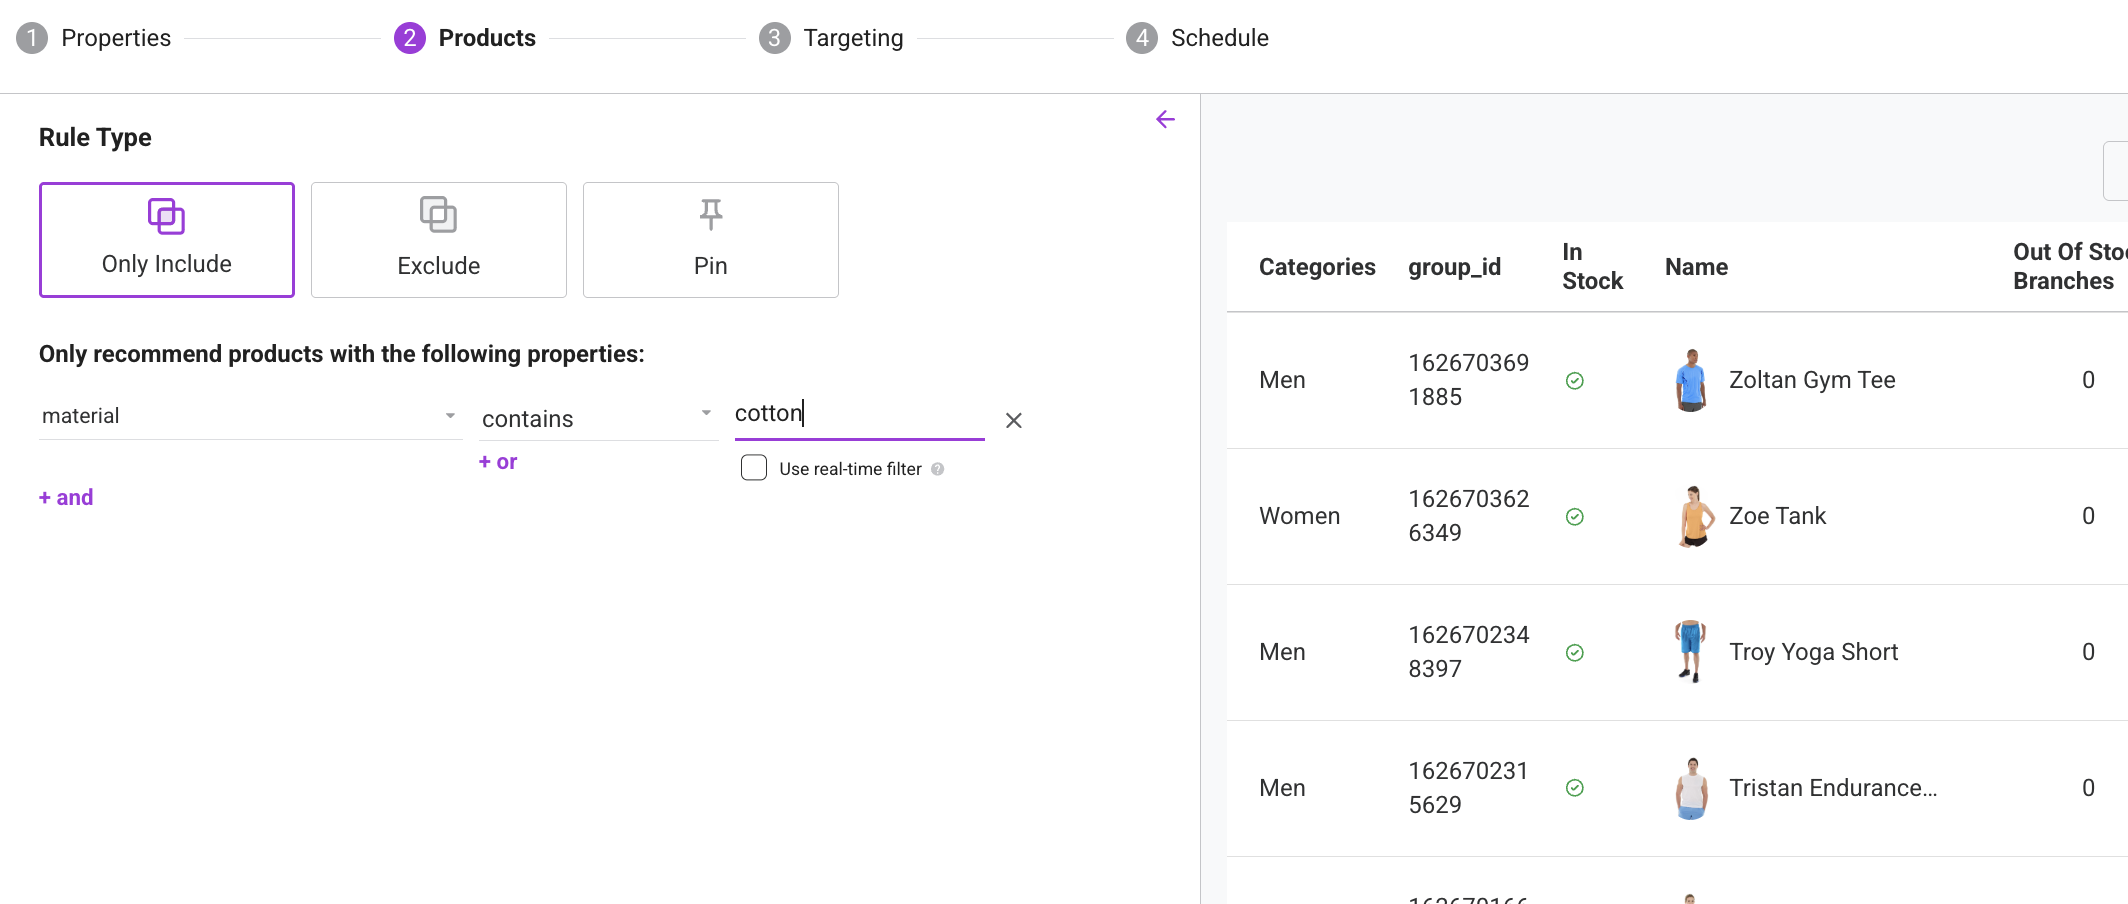Choose the Exclude rule type

pyautogui.click(x=439, y=240)
